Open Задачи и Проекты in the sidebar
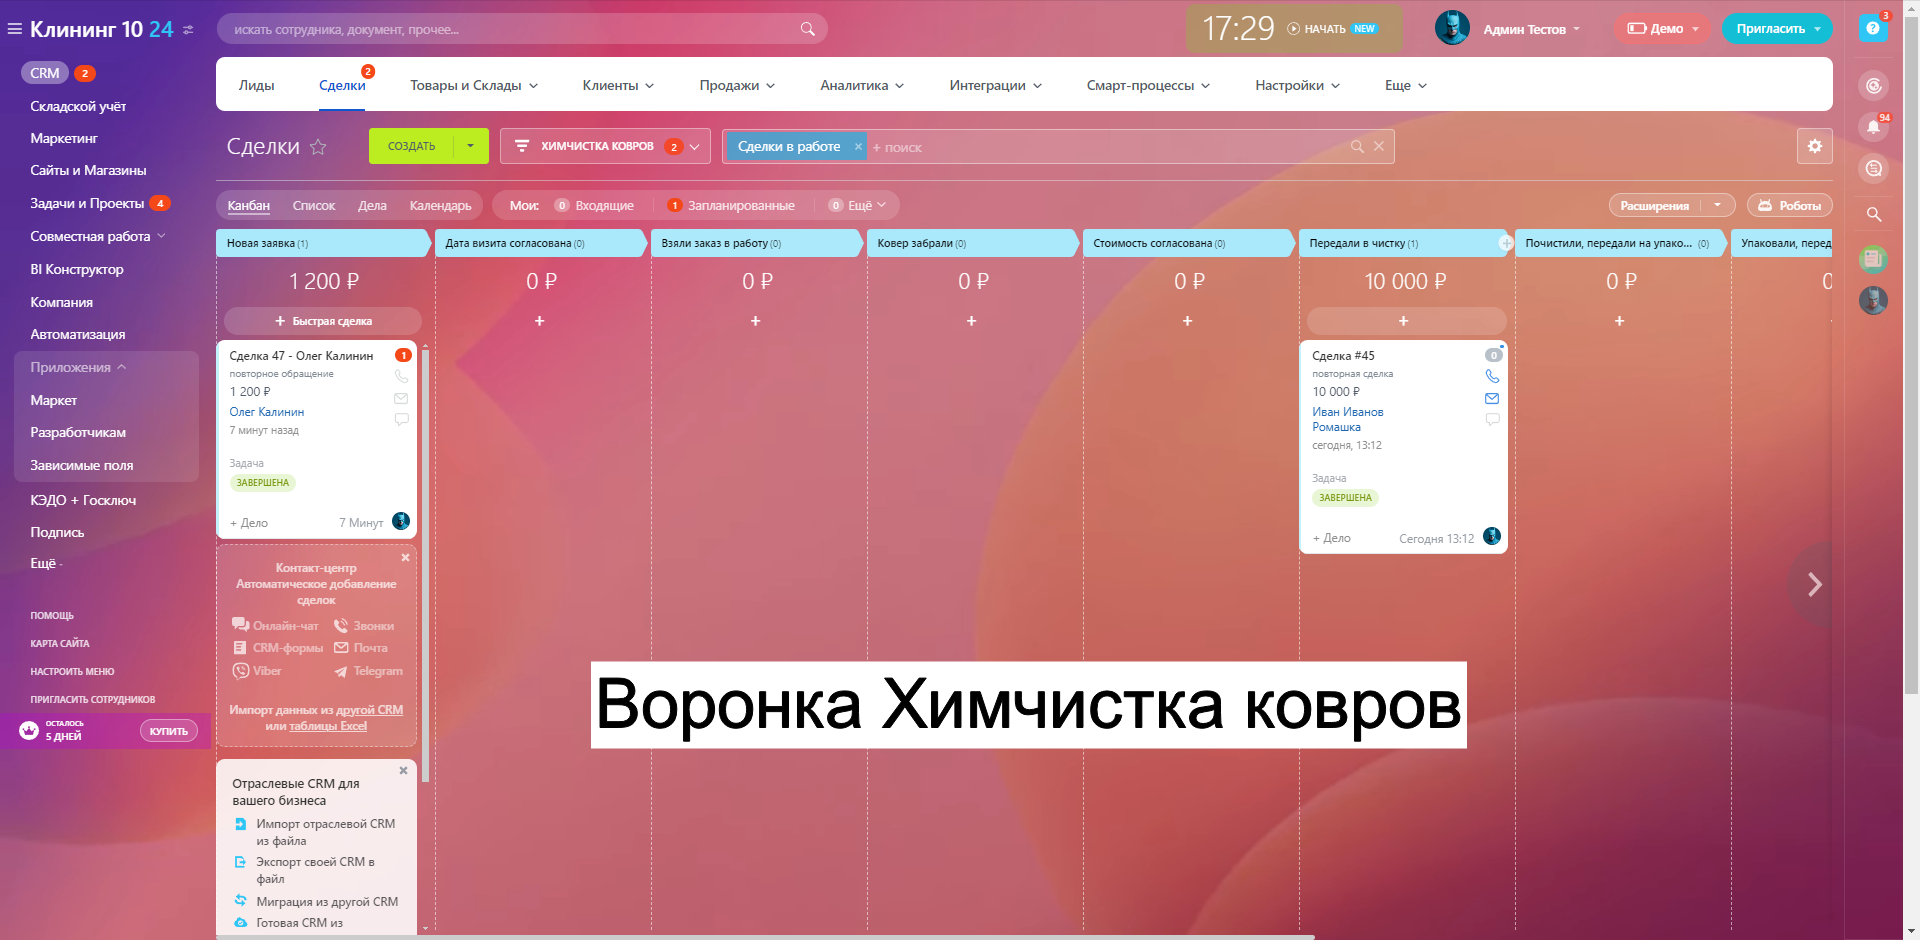The image size is (1920, 940). (87, 204)
